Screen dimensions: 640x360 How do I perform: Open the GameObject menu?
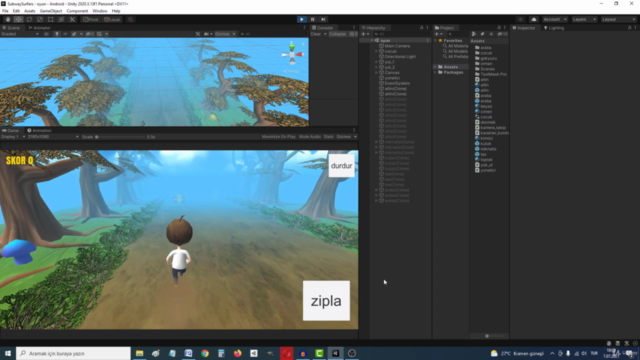tap(51, 11)
